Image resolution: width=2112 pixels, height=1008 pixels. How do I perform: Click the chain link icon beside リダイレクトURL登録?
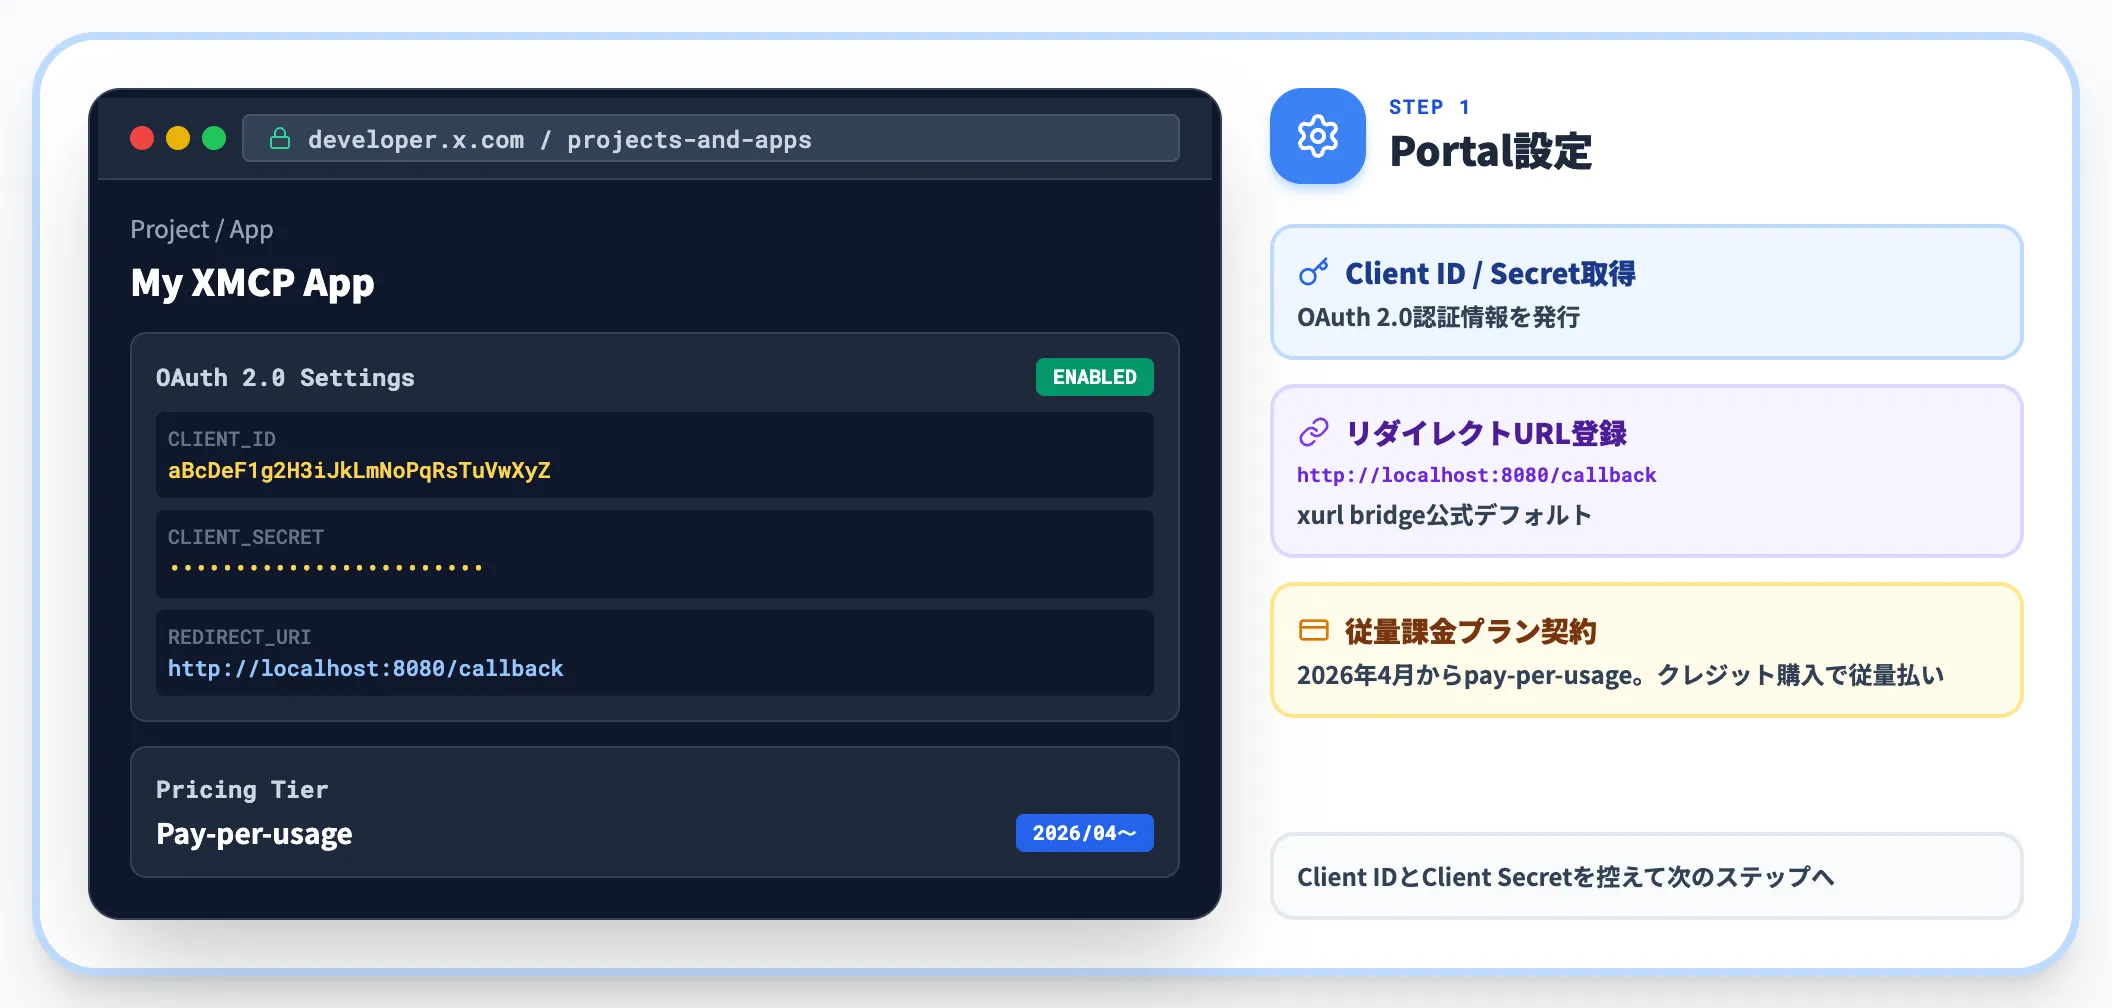[x=1313, y=432]
